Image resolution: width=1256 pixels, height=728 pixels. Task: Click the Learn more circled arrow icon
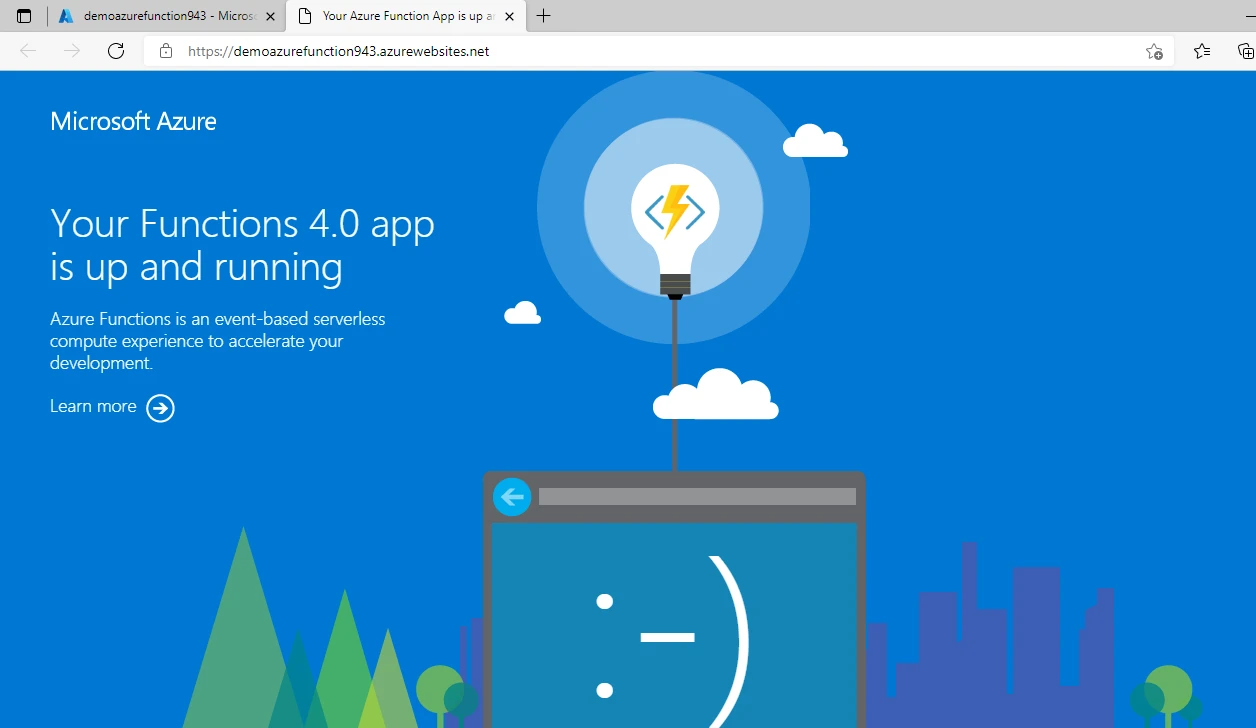[160, 408]
